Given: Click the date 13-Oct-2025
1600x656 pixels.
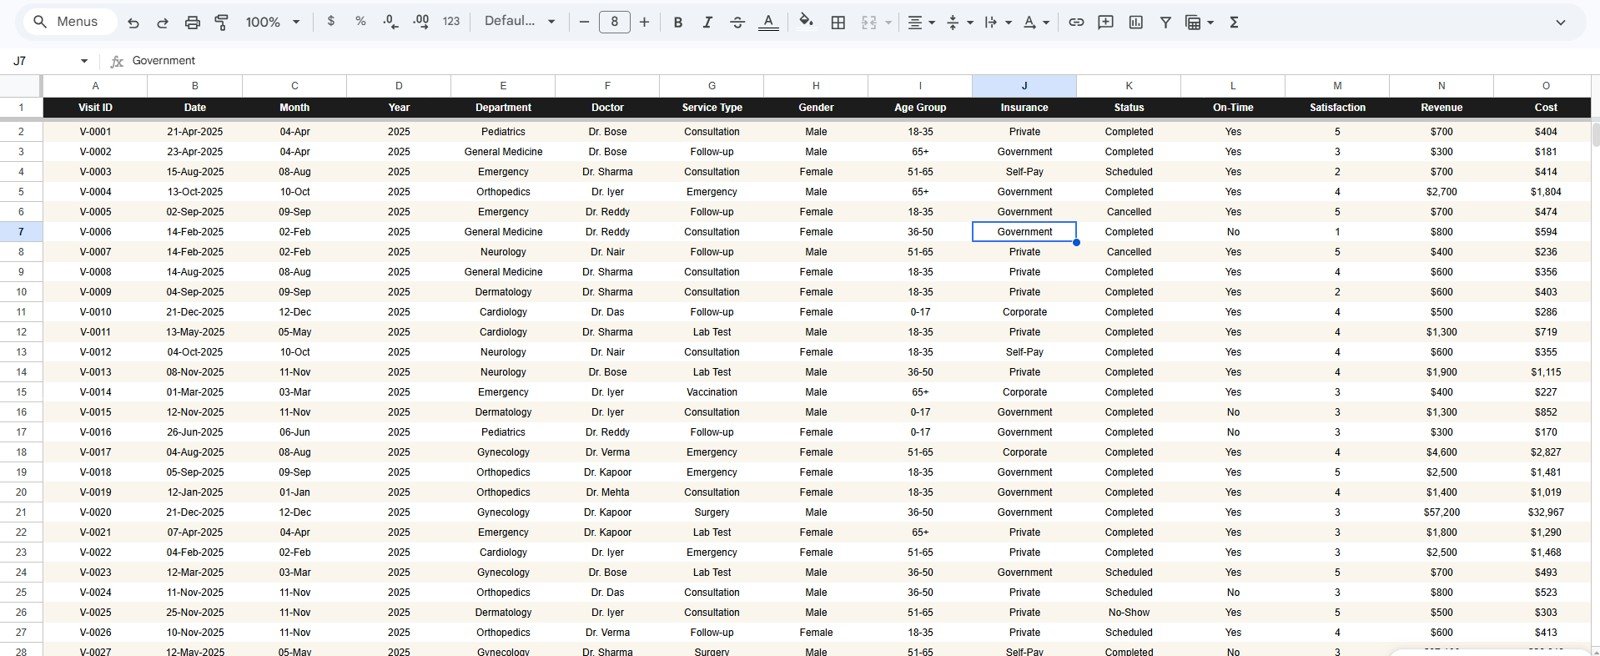Looking at the screenshot, I should (x=195, y=192).
